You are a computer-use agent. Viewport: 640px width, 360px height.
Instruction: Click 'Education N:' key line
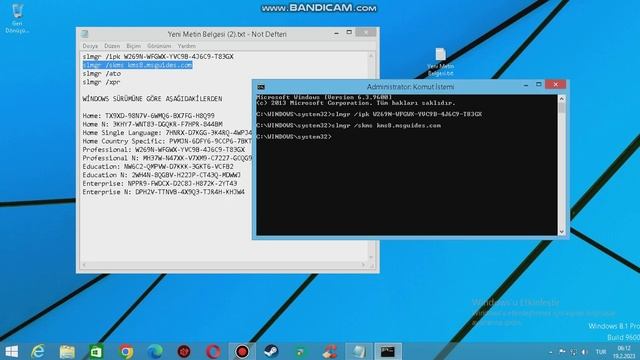[x=162, y=175]
